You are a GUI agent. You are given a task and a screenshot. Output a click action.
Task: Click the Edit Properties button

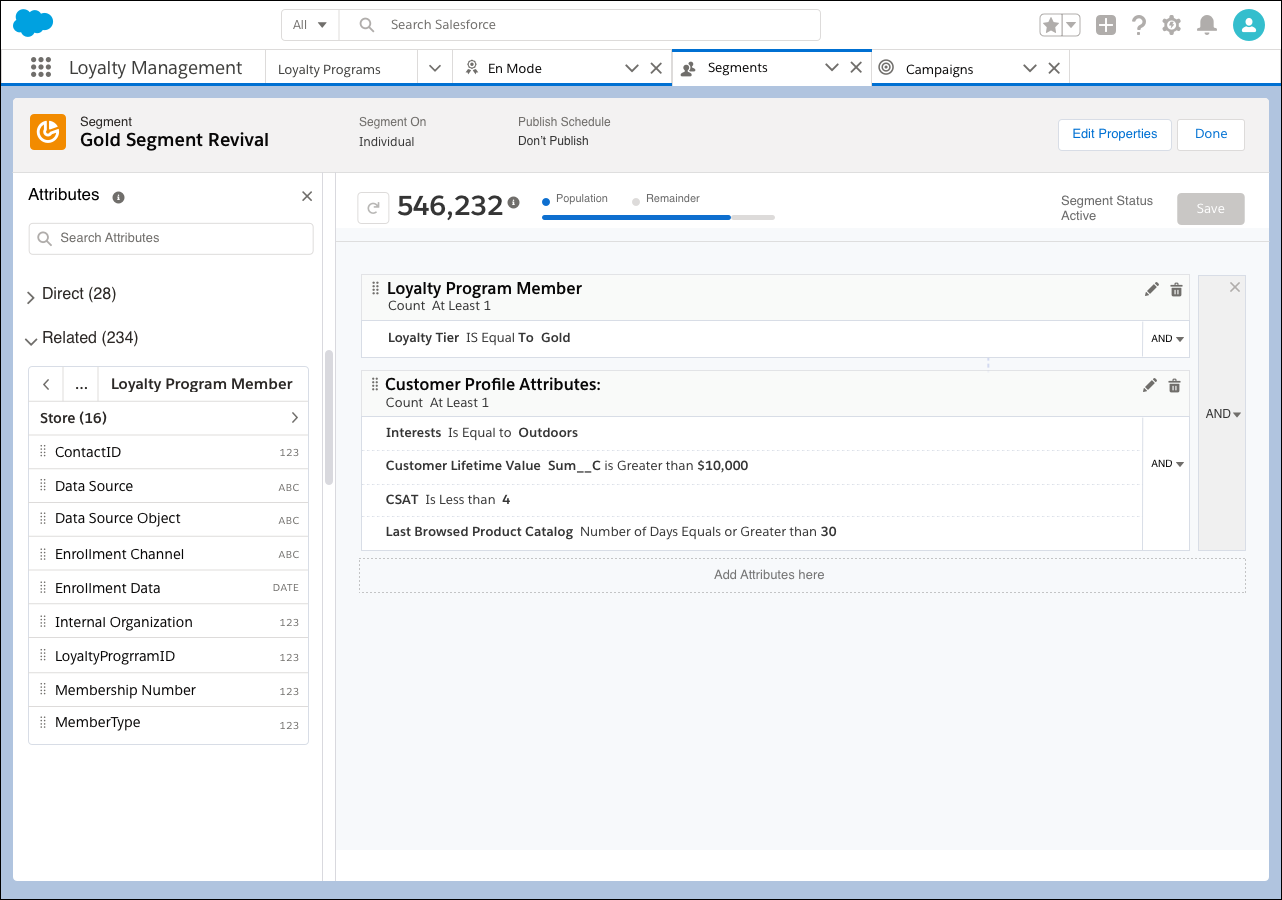point(1114,134)
